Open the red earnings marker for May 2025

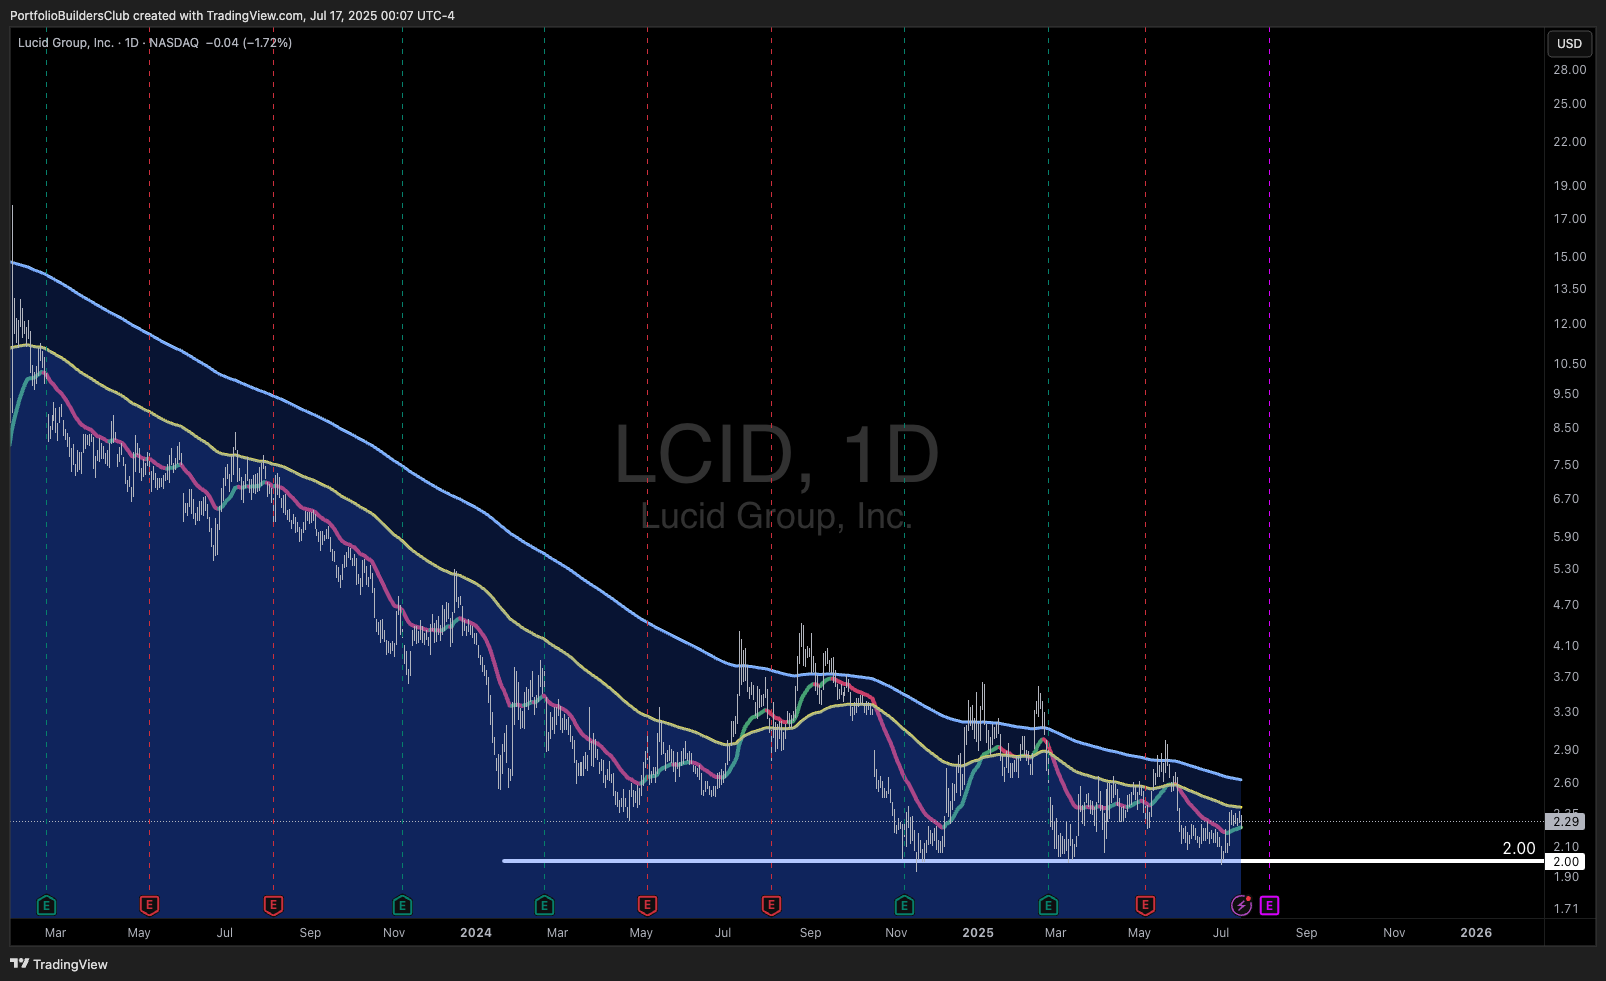pos(1145,906)
